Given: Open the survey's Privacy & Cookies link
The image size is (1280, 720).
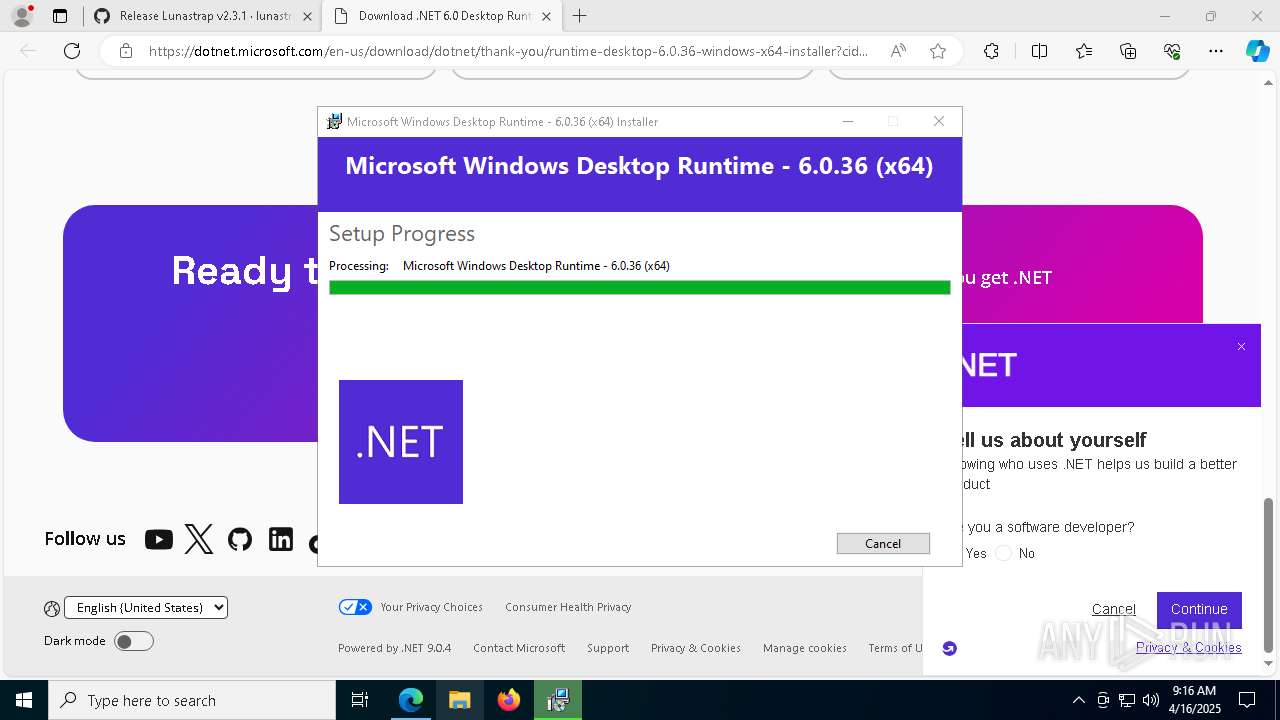Looking at the screenshot, I should coord(1188,647).
